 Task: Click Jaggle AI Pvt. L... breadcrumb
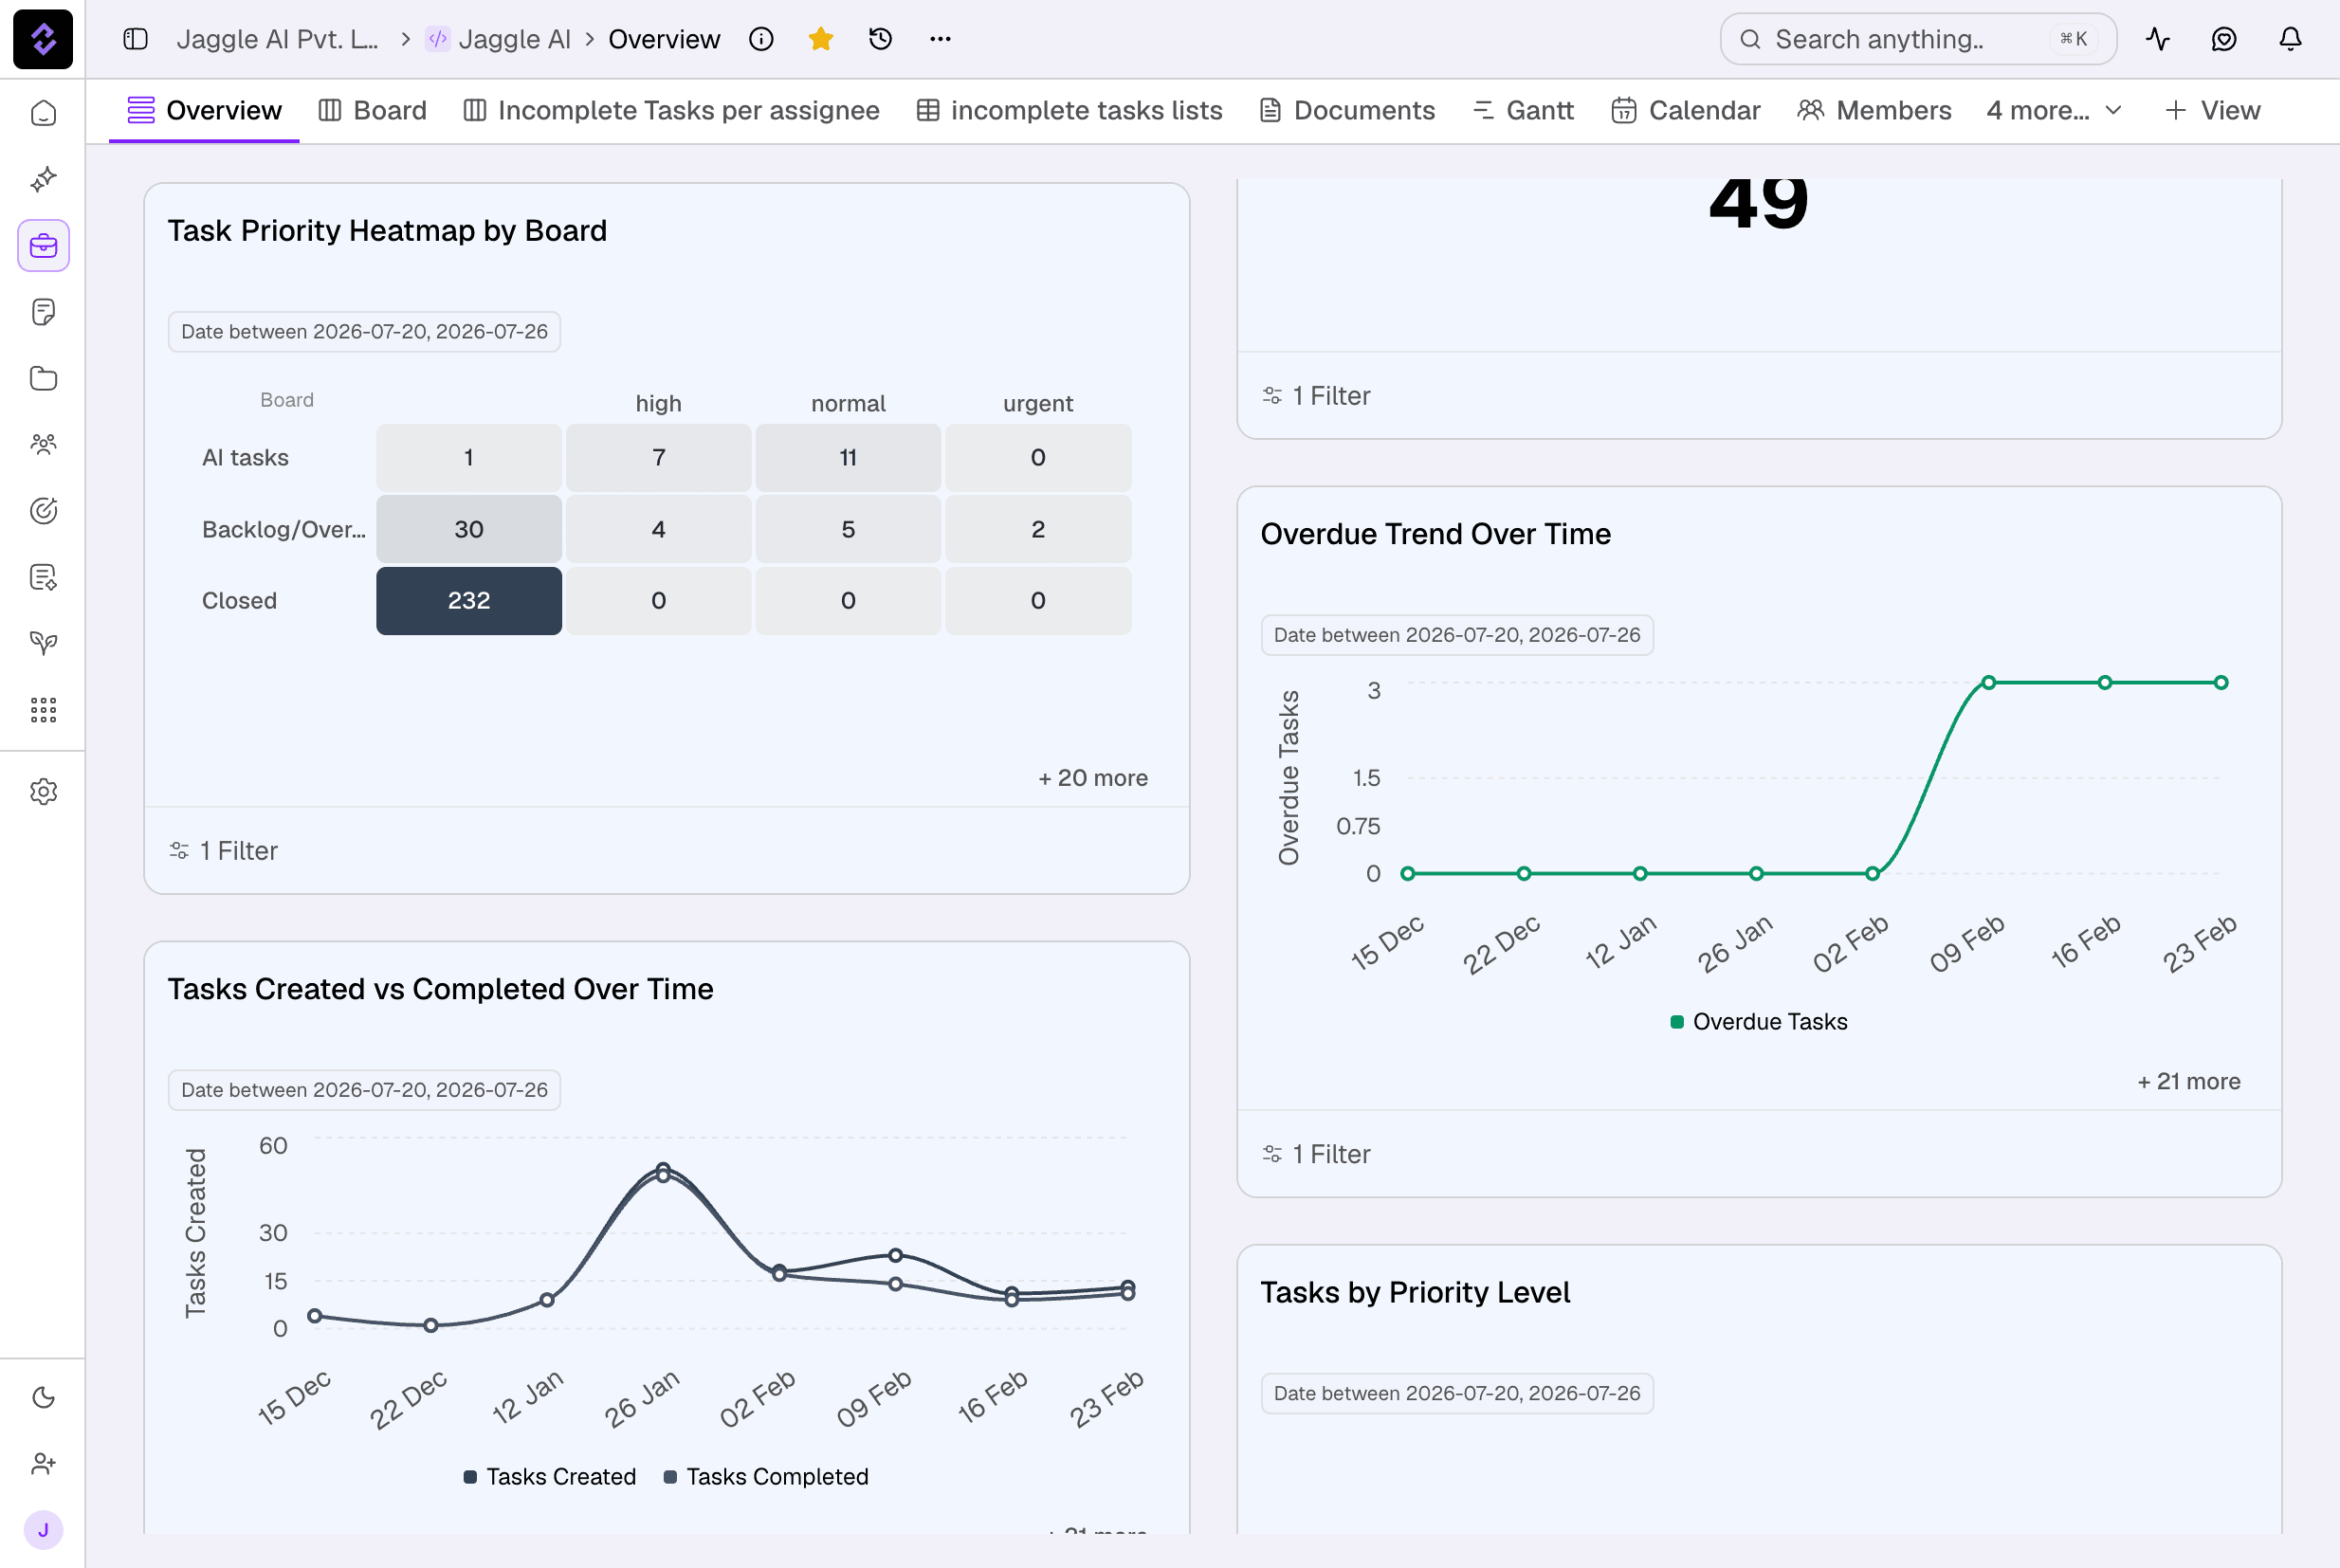[277, 39]
